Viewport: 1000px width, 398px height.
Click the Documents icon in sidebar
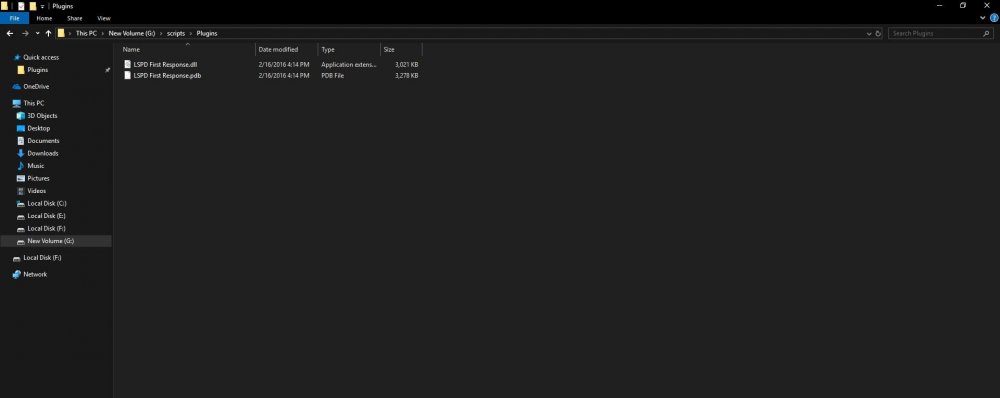click(x=21, y=141)
